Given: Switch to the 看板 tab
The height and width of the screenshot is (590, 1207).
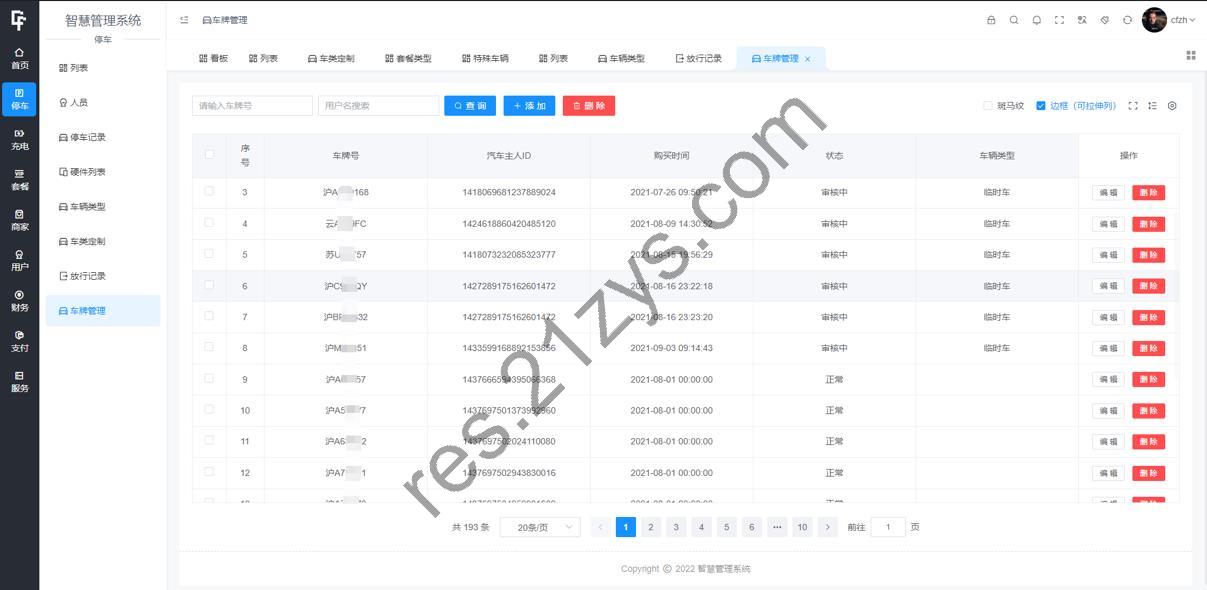Looking at the screenshot, I should [214, 58].
